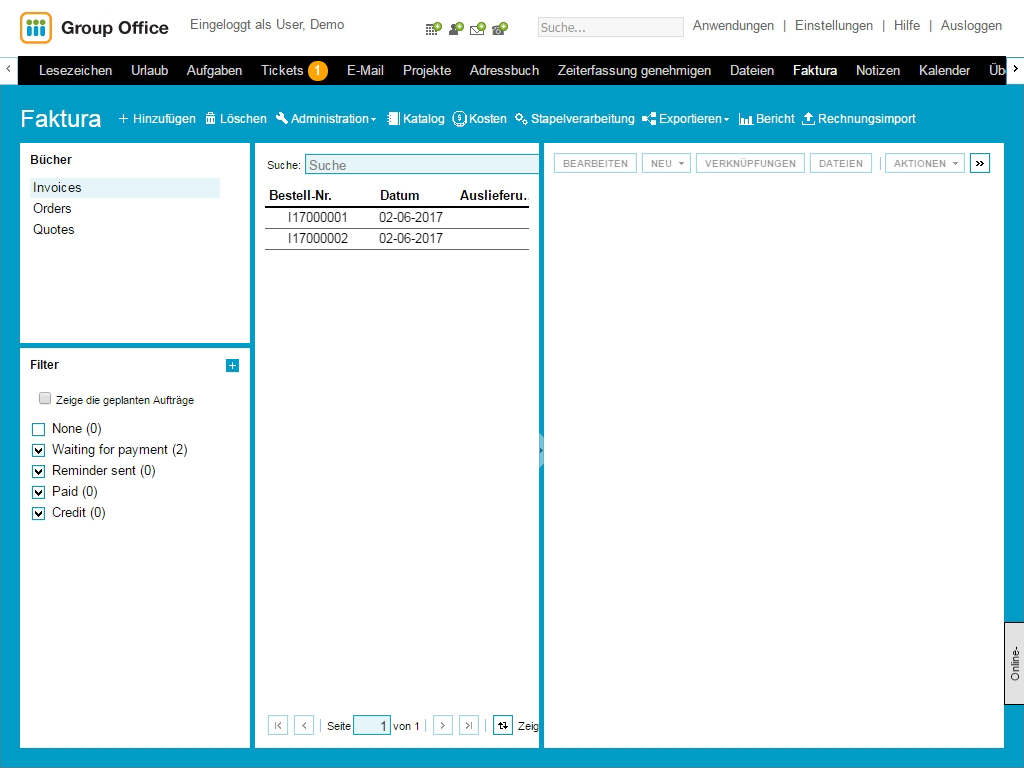Uncheck Waiting for payment filter
This screenshot has width=1024, height=768.
39,450
